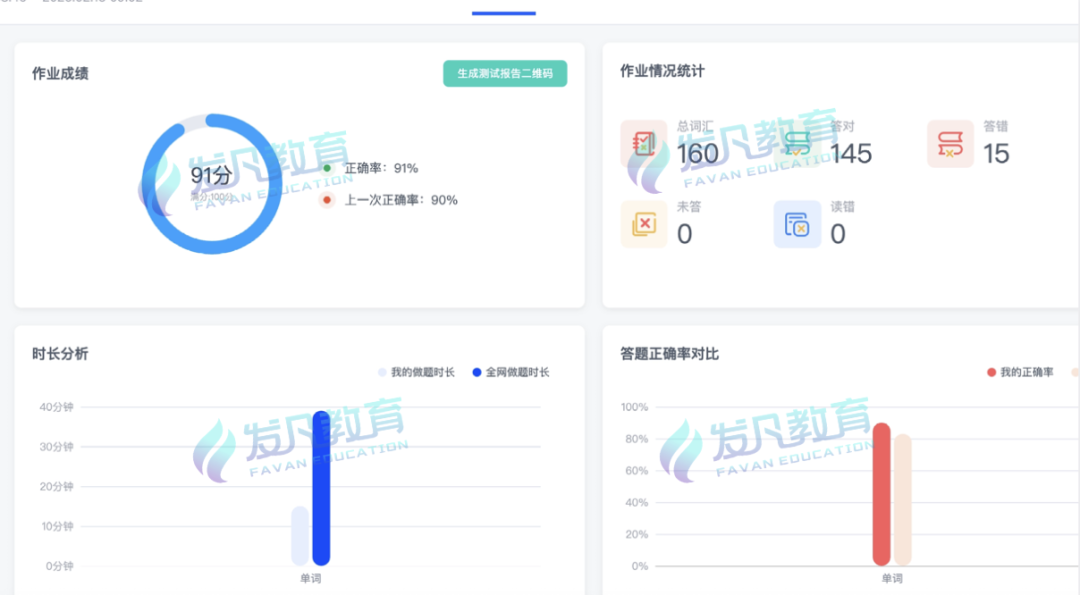1080x595 pixels.
Task: Click the red 我的正确率 bar
Action: (882, 494)
